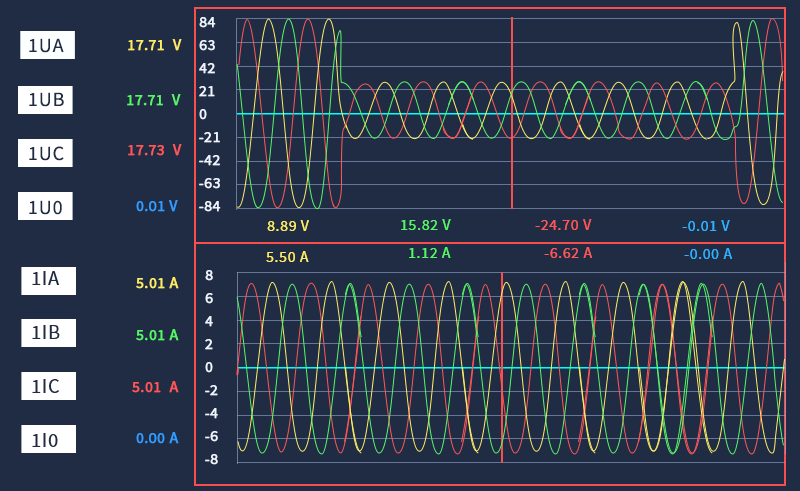800x491 pixels.
Task: Click the instantaneous reading 8.89 V
Action: [x=288, y=226]
